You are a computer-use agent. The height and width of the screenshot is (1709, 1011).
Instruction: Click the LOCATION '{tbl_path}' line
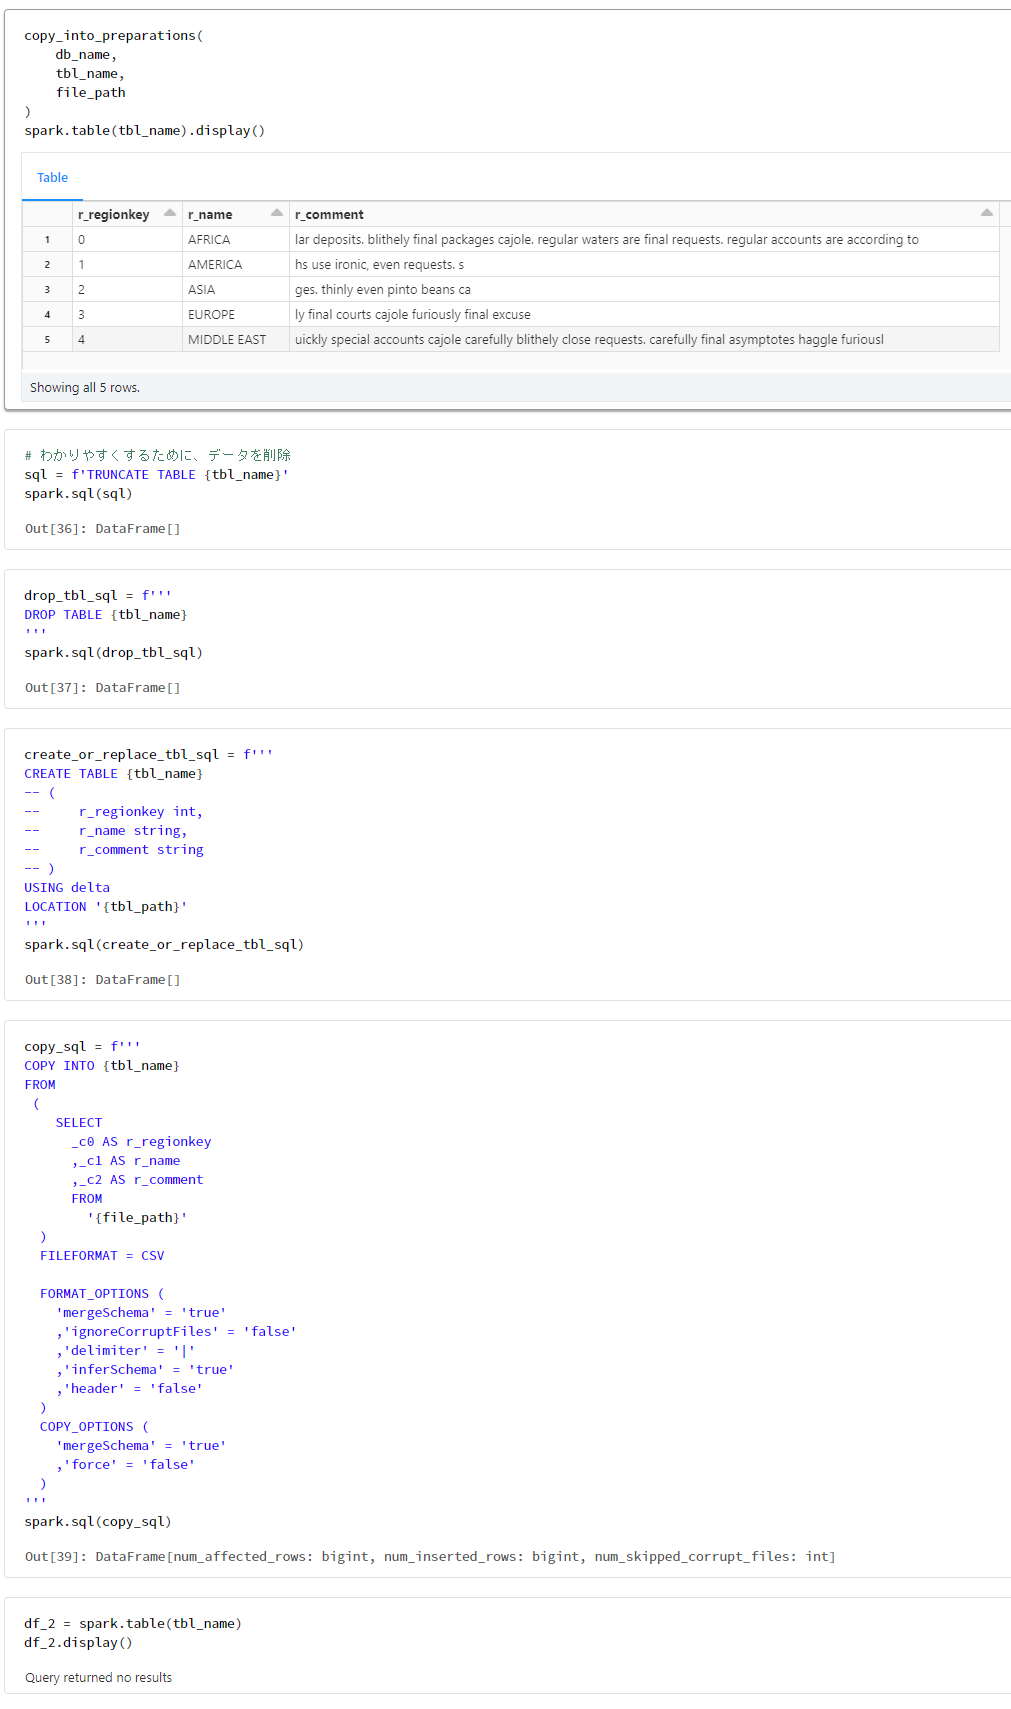click(106, 907)
